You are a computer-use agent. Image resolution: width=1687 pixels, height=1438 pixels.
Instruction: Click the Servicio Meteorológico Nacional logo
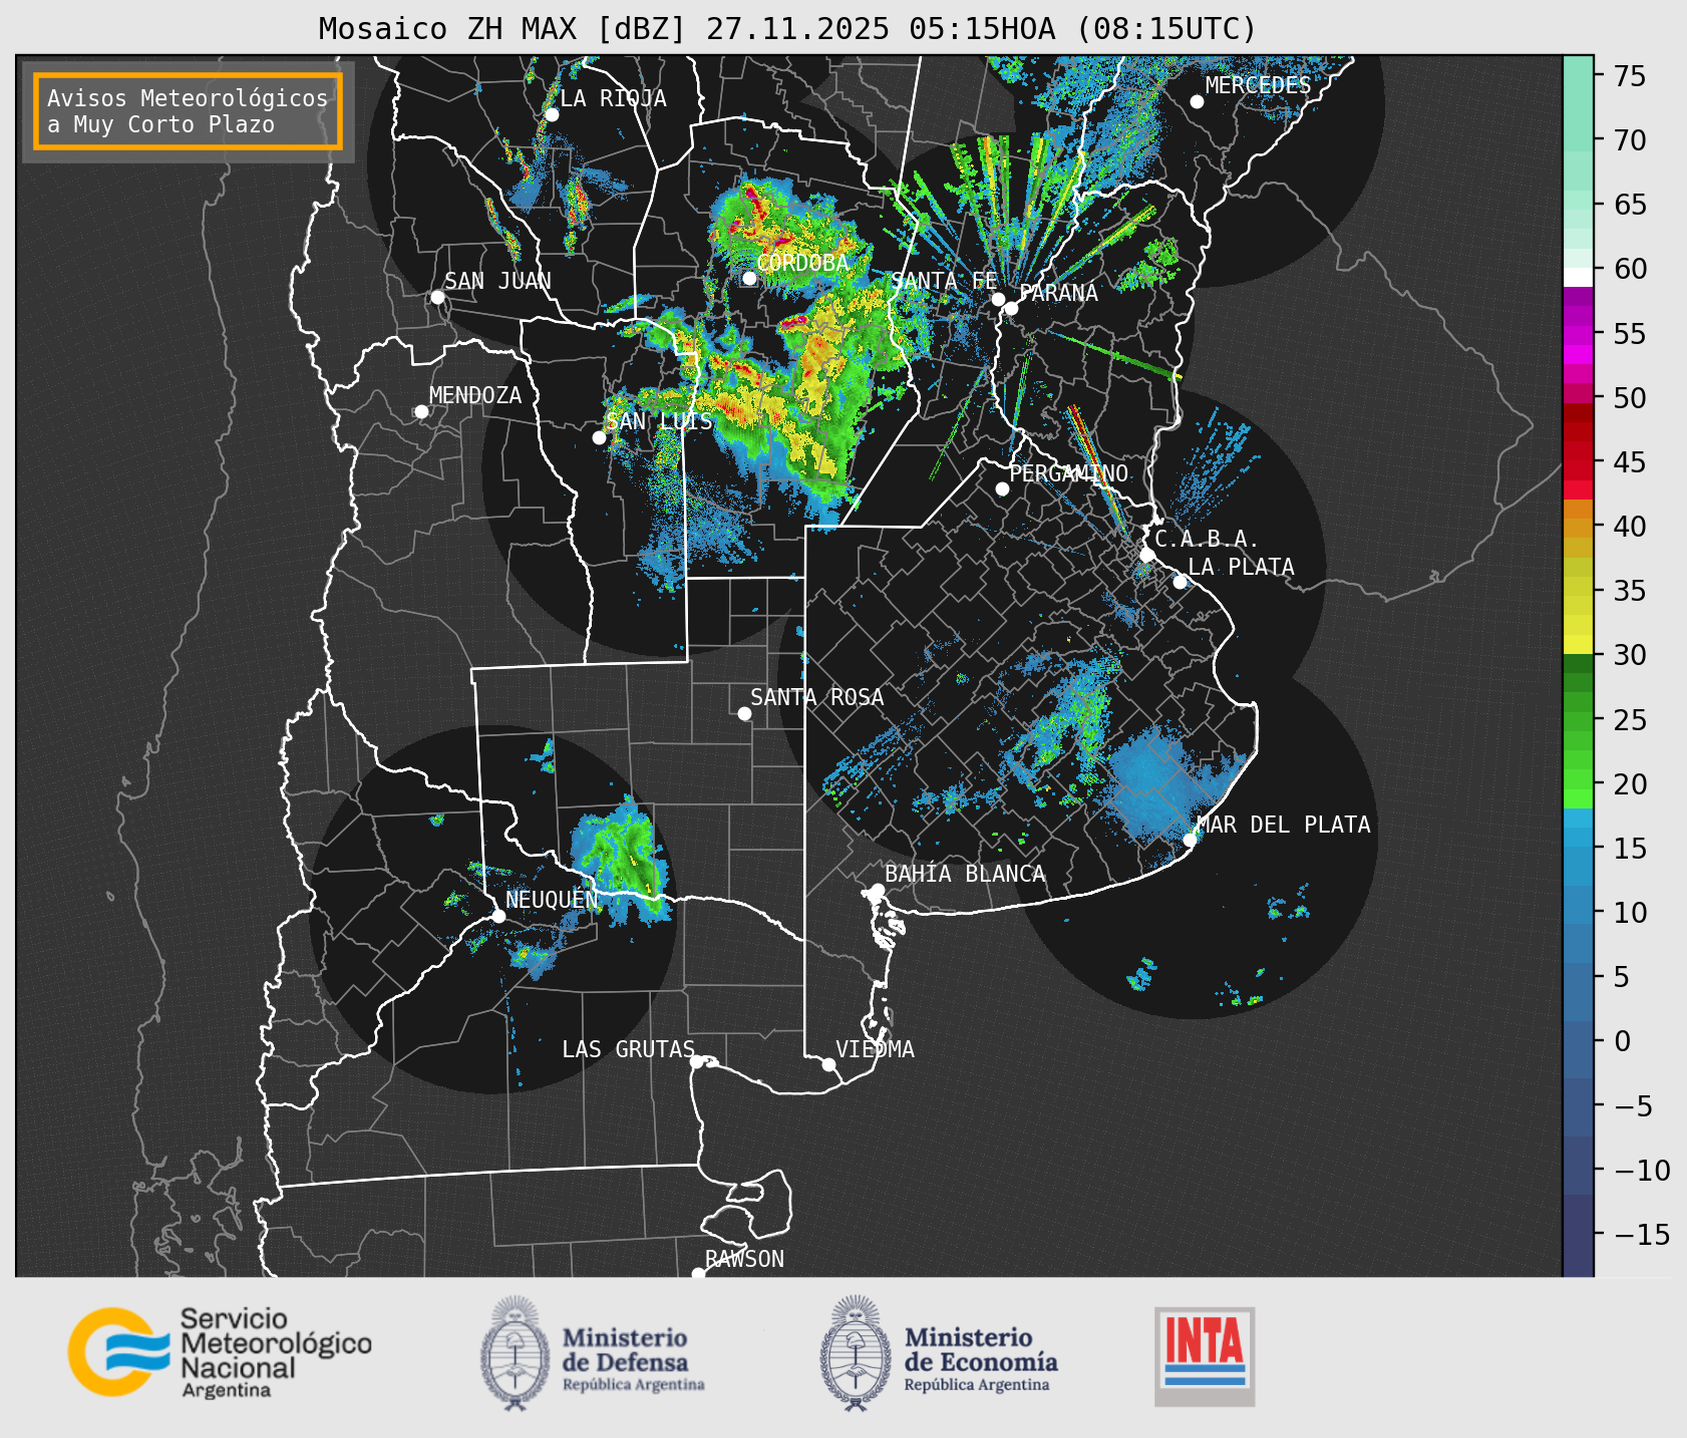pyautogui.click(x=219, y=1352)
